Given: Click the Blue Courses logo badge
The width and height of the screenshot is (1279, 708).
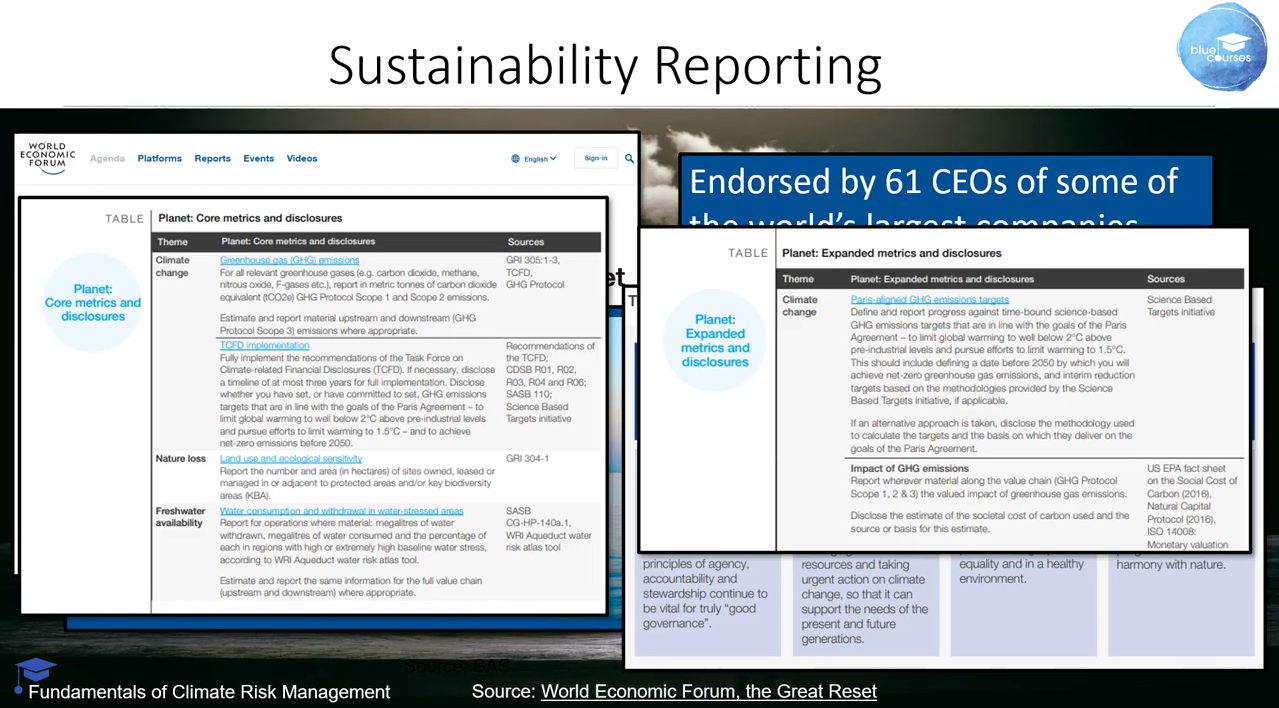Looking at the screenshot, I should coord(1221,47).
